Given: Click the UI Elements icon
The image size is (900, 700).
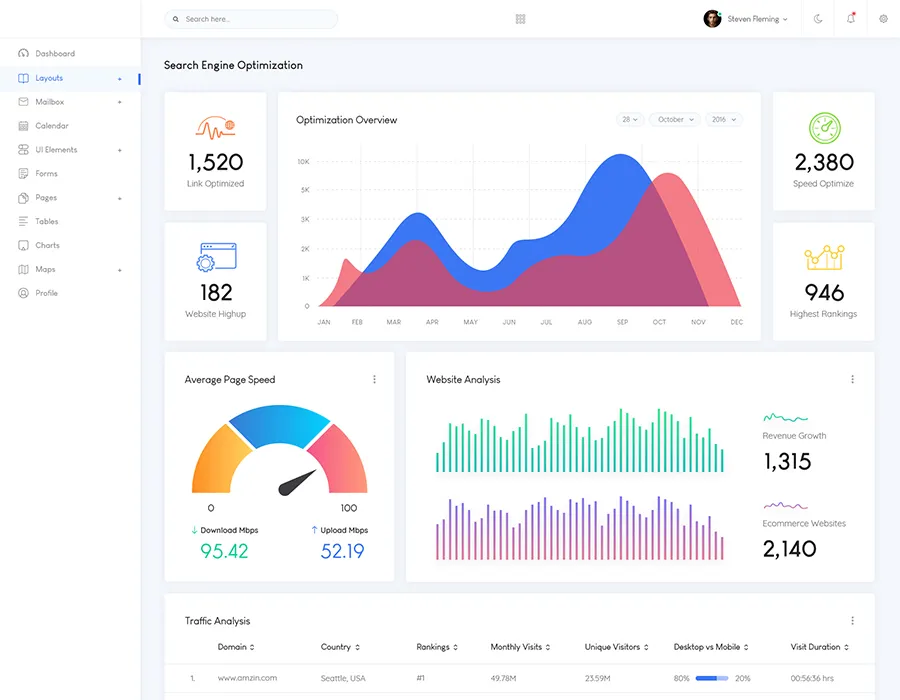Looking at the screenshot, I should click(x=23, y=150).
